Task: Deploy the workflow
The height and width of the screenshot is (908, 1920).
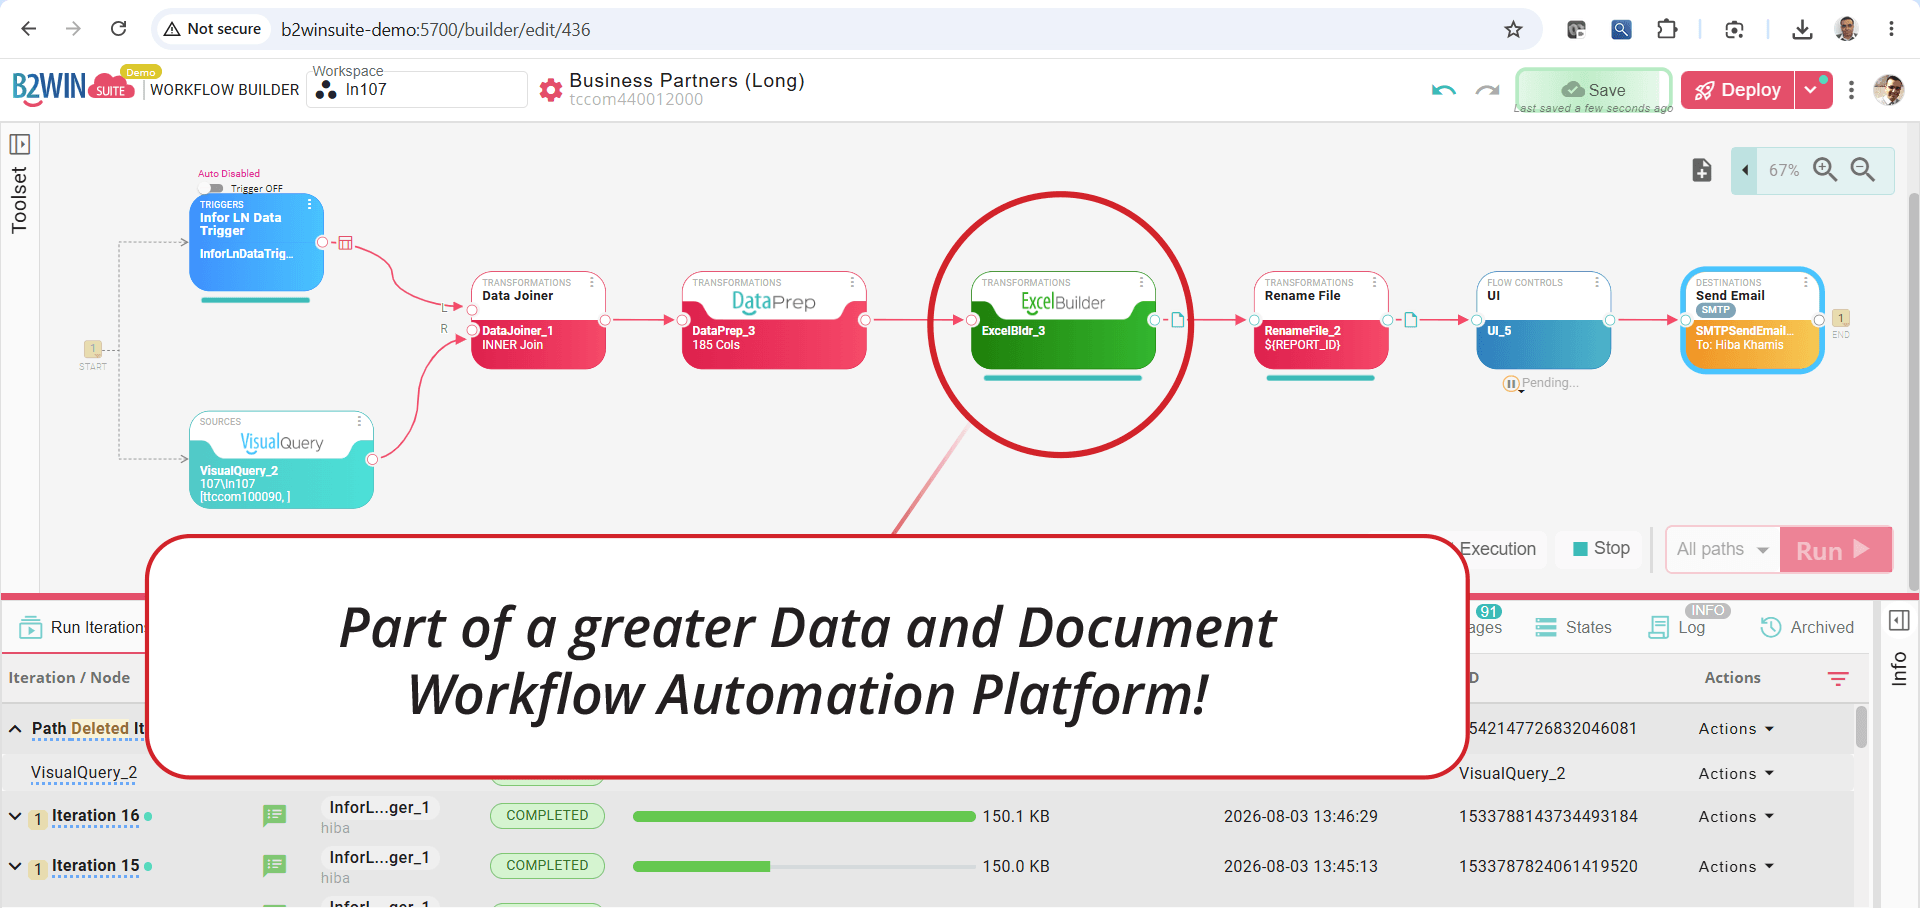Action: point(1738,90)
